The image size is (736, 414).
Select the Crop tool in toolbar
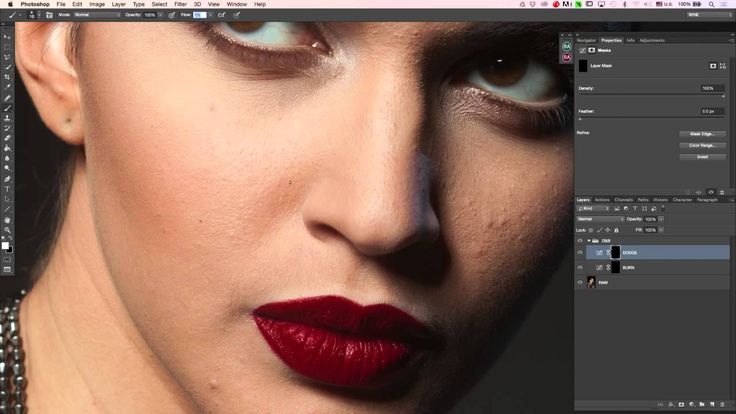(x=7, y=77)
